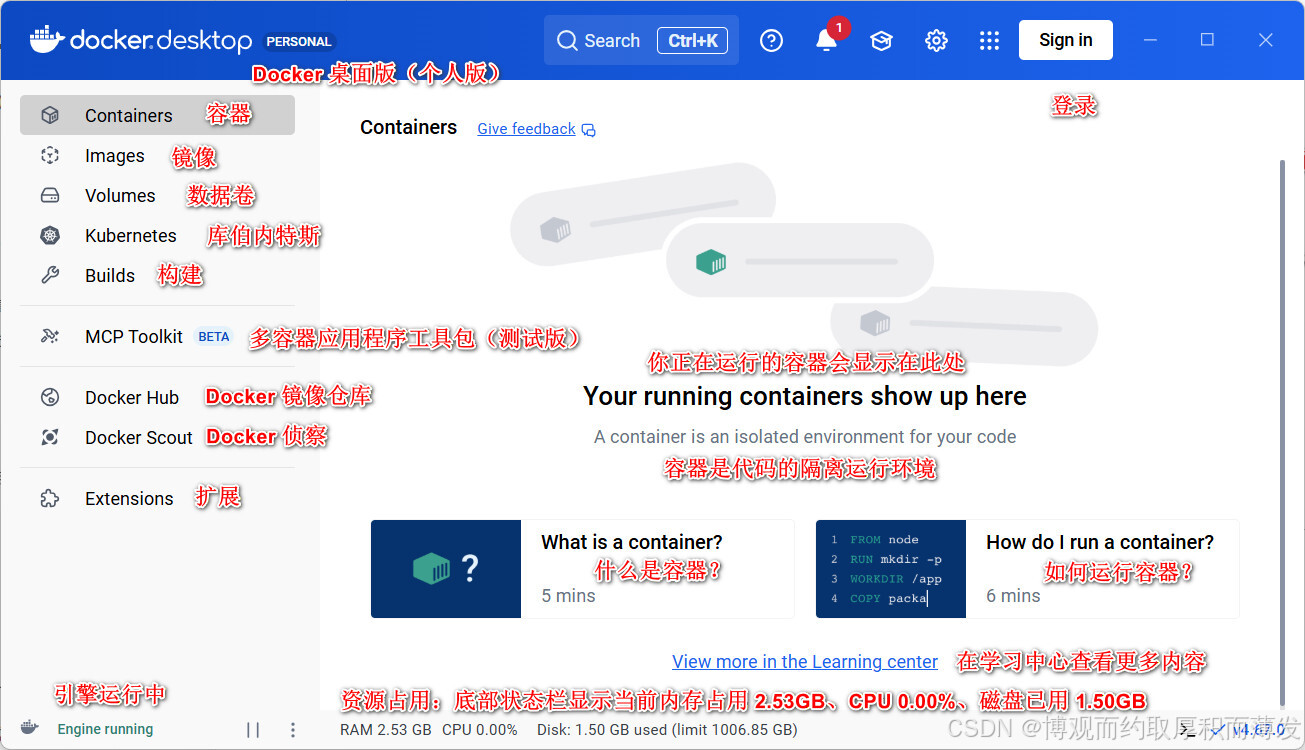The width and height of the screenshot is (1305, 750).
Task: Open the nine-dot apps grid menu
Action: (x=989, y=40)
